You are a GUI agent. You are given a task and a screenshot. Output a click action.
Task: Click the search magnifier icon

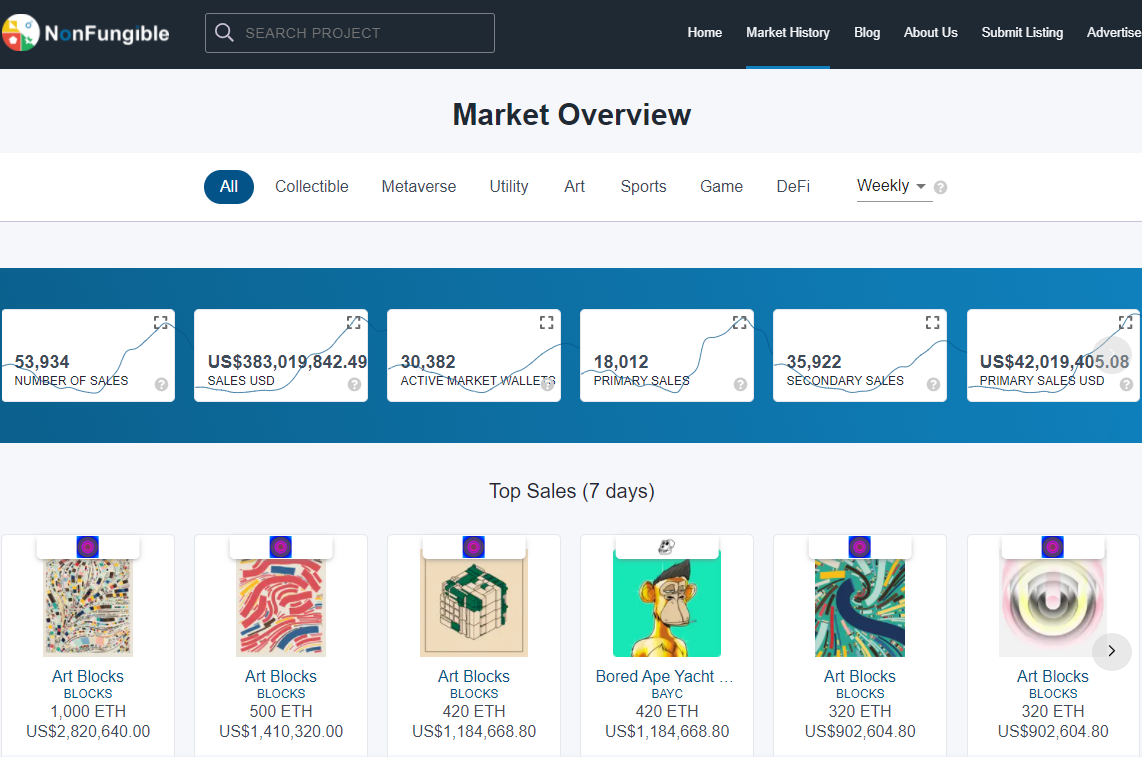[x=224, y=33]
